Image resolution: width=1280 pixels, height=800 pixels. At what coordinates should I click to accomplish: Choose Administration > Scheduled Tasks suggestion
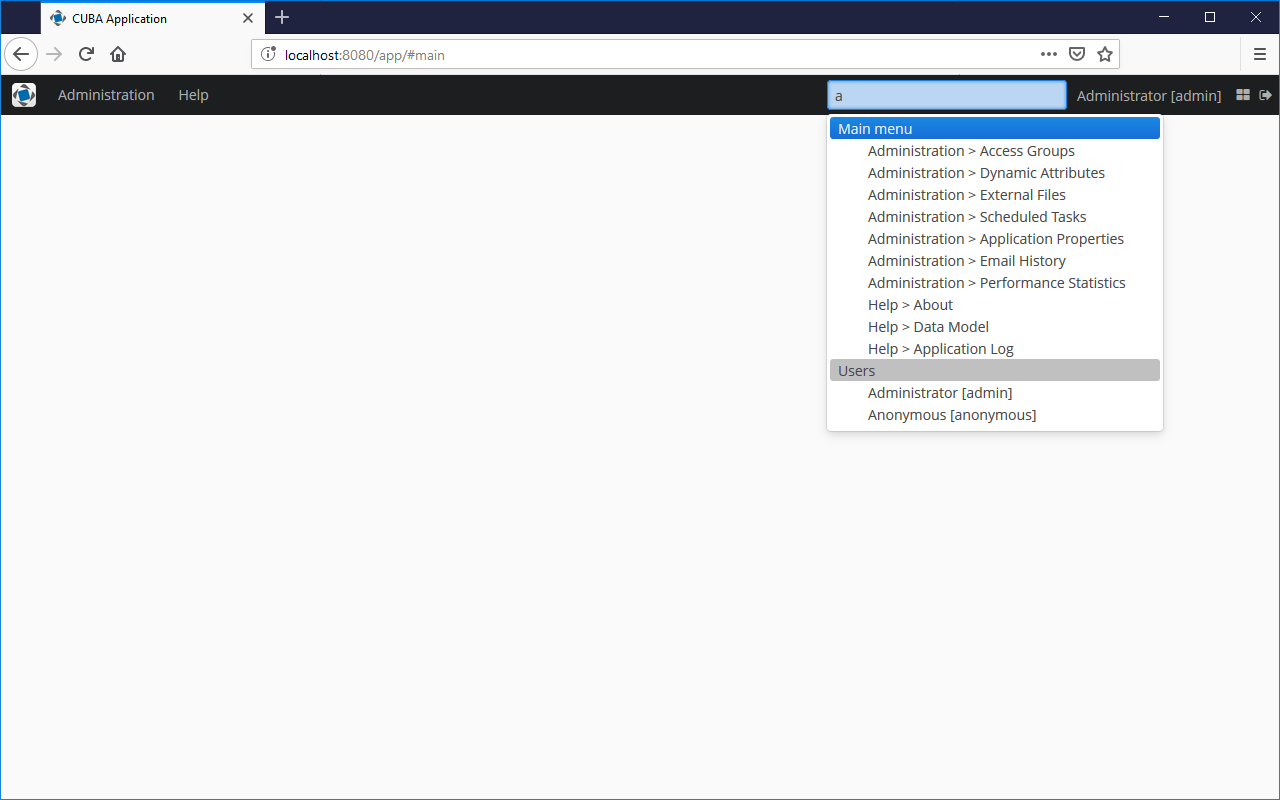coord(995,217)
